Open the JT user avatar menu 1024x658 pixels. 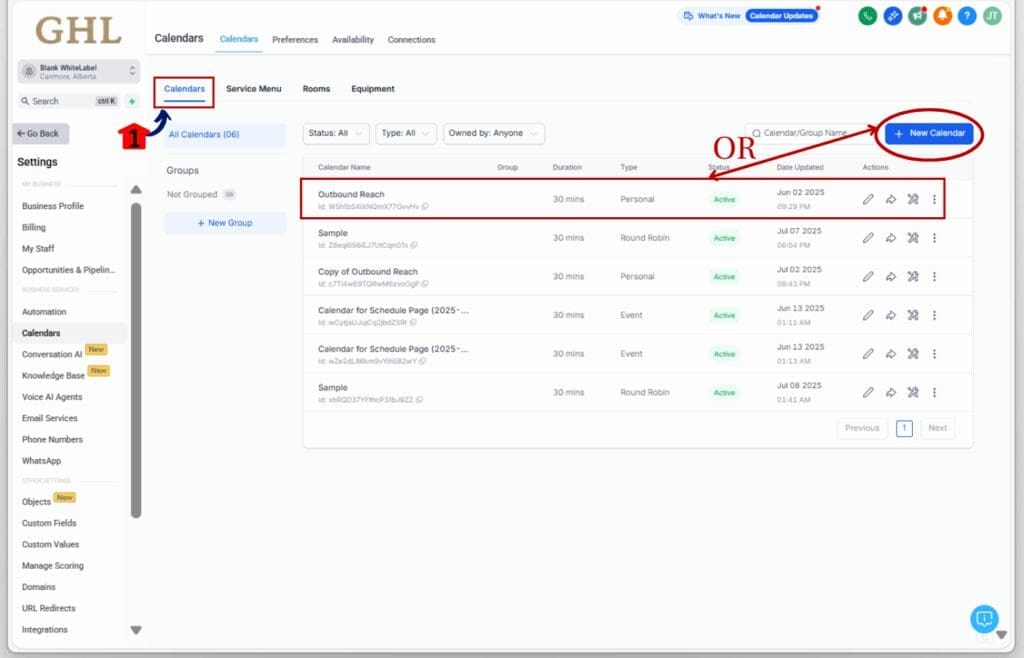992,16
